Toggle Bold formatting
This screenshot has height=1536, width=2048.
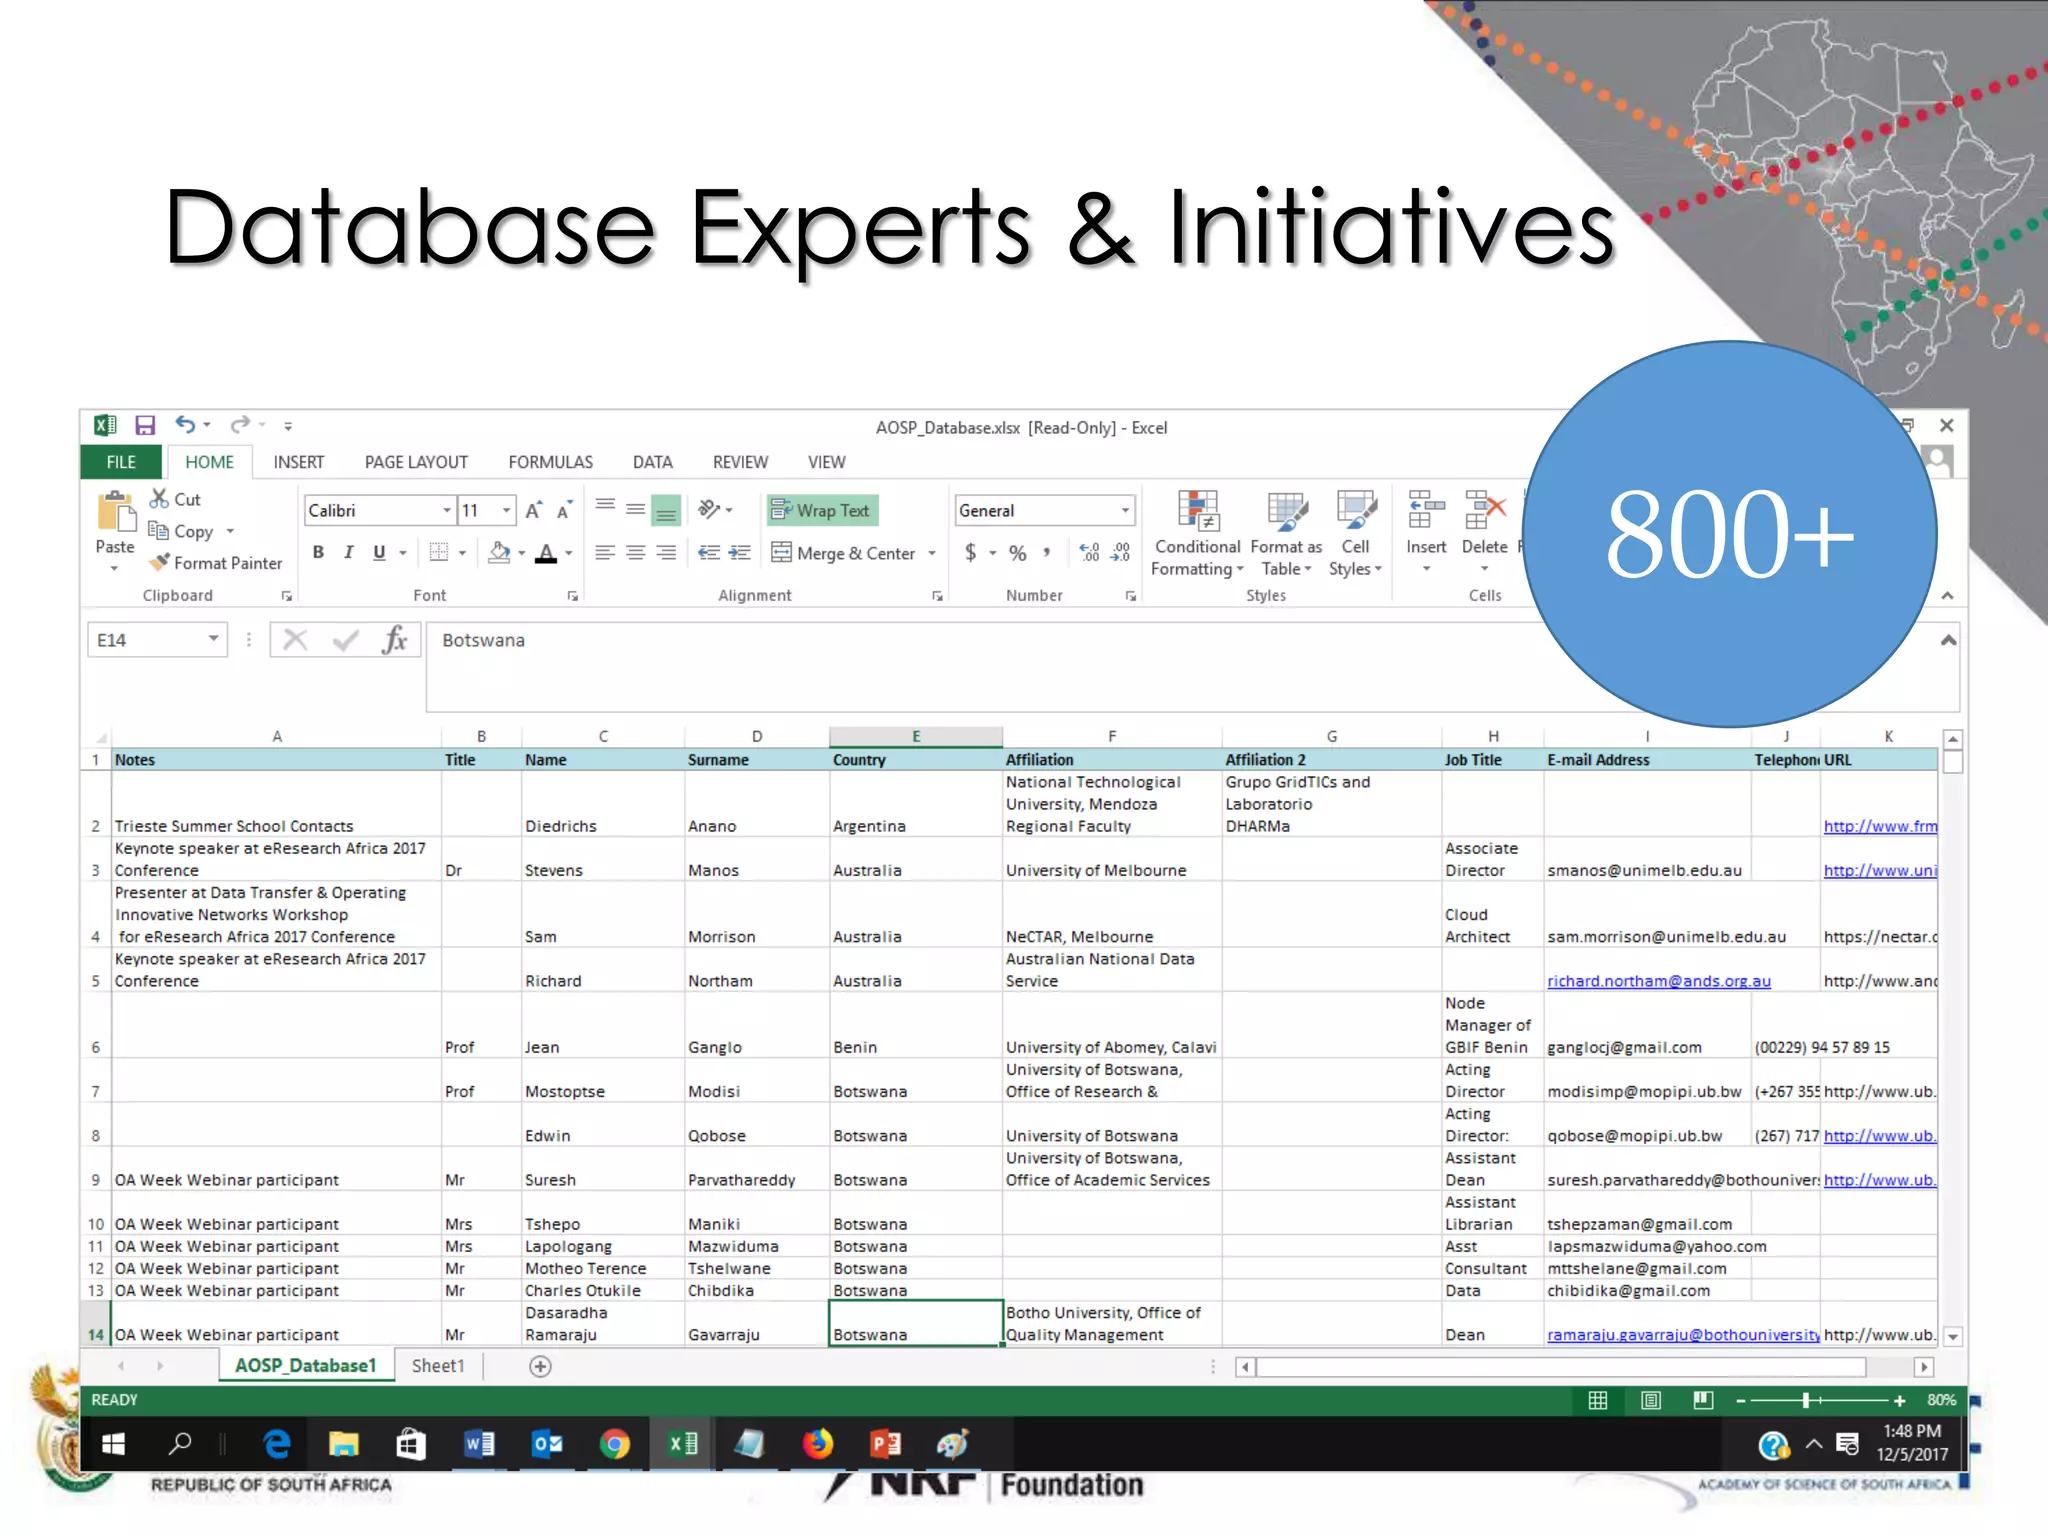click(318, 552)
